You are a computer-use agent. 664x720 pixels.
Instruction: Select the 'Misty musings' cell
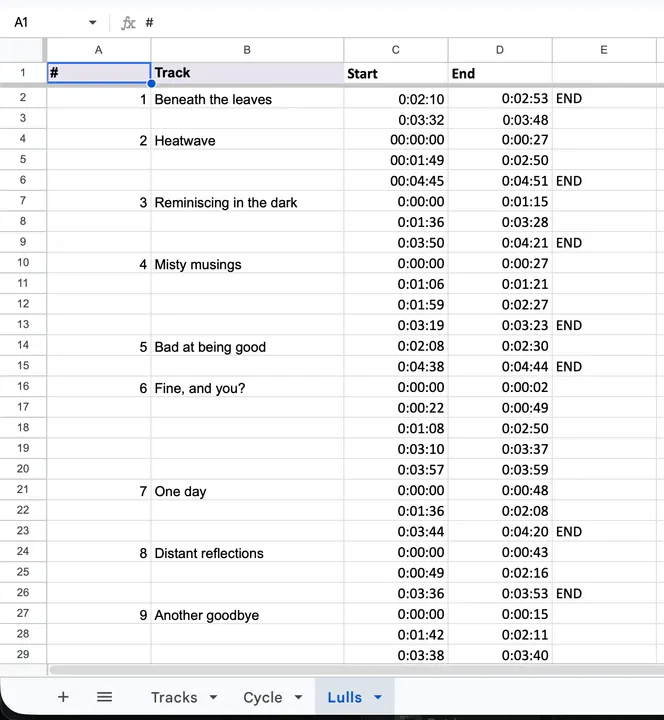click(247, 264)
